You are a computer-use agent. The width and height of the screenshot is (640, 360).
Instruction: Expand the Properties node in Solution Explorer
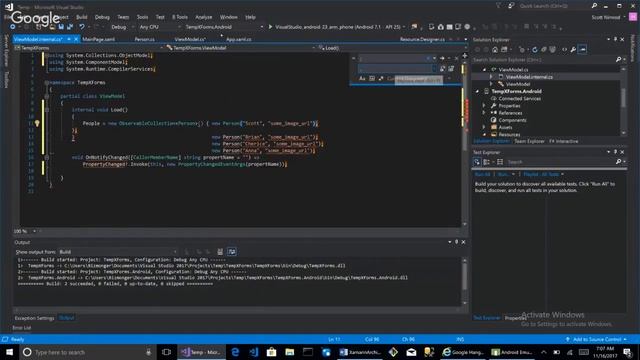(x=484, y=106)
